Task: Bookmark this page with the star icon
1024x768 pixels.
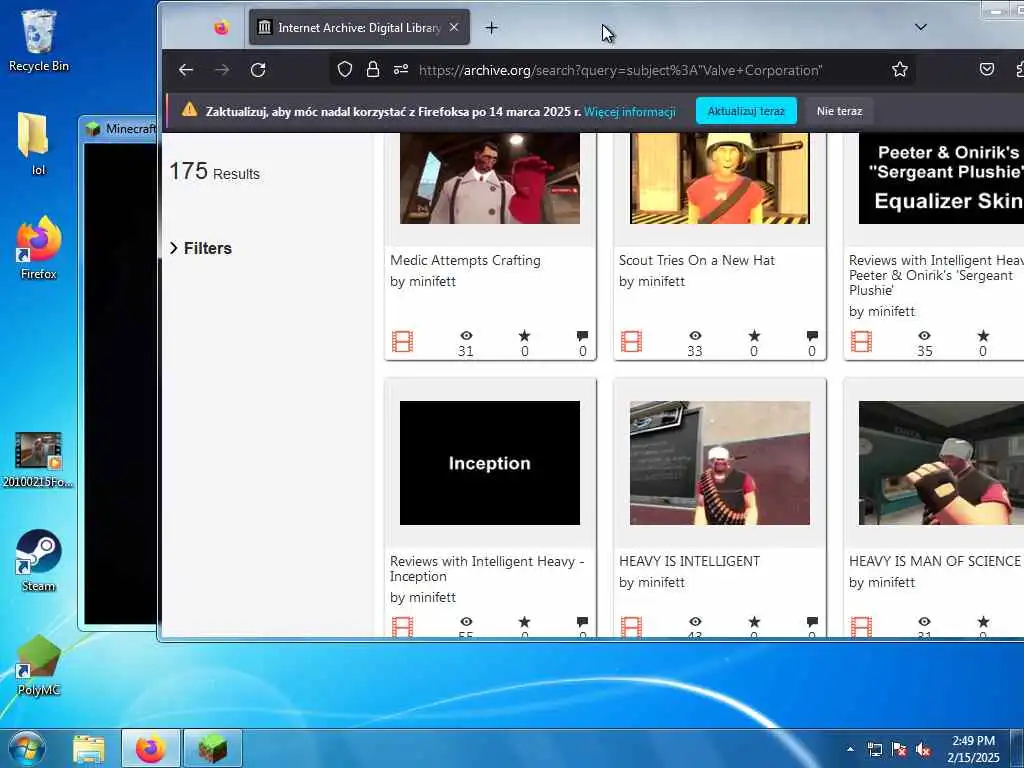Action: [x=900, y=69]
